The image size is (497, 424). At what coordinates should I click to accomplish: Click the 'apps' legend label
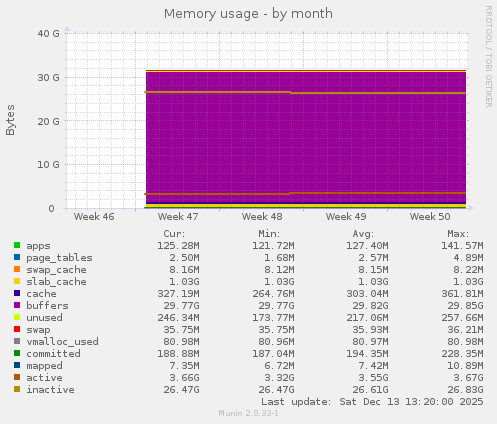(38, 246)
